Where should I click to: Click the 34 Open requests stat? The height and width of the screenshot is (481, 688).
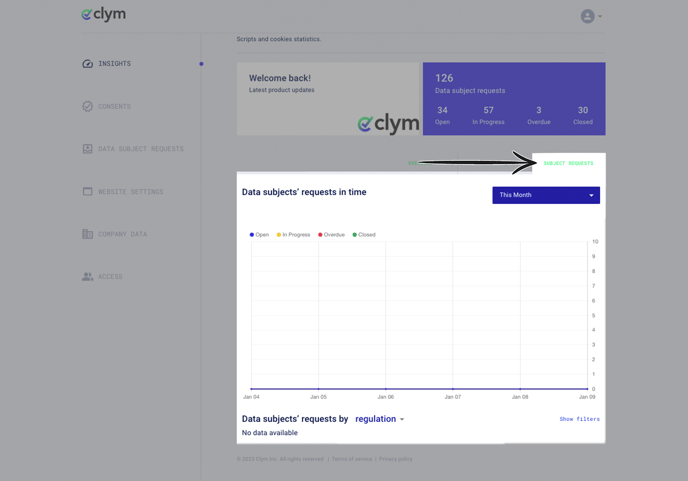tap(442, 115)
